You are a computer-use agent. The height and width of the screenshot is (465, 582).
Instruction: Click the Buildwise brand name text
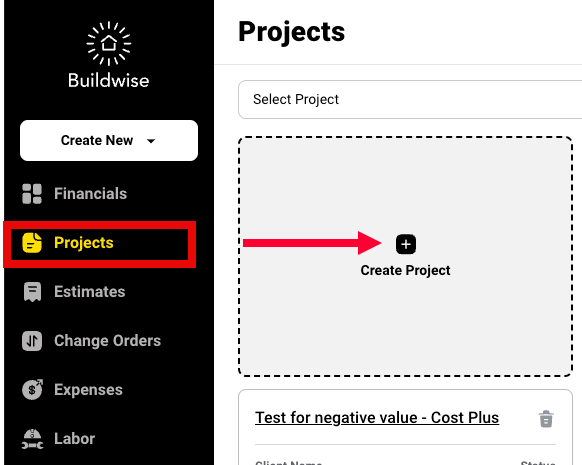109,81
